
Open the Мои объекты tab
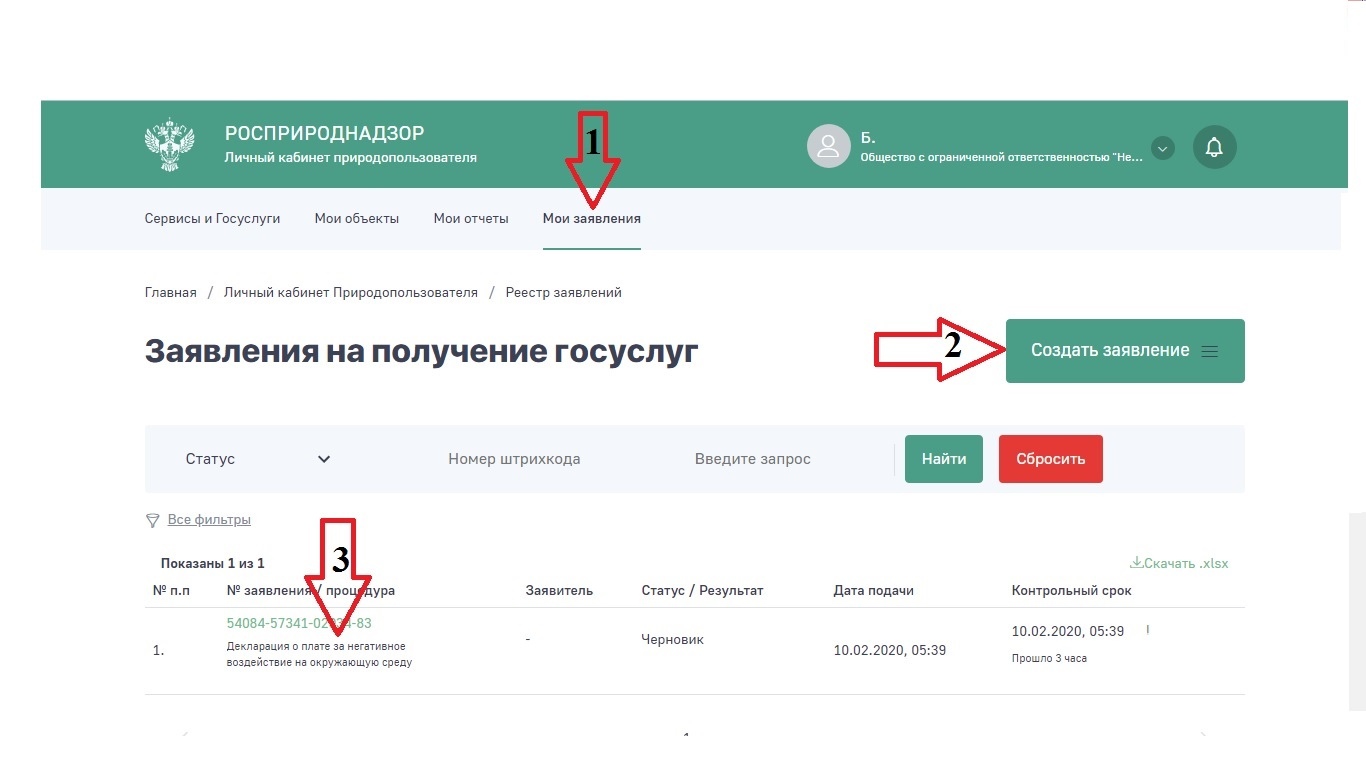click(x=356, y=218)
